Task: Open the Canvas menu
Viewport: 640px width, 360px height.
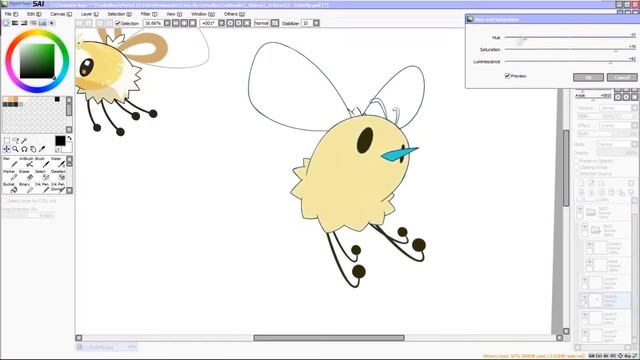Action: (x=60, y=14)
